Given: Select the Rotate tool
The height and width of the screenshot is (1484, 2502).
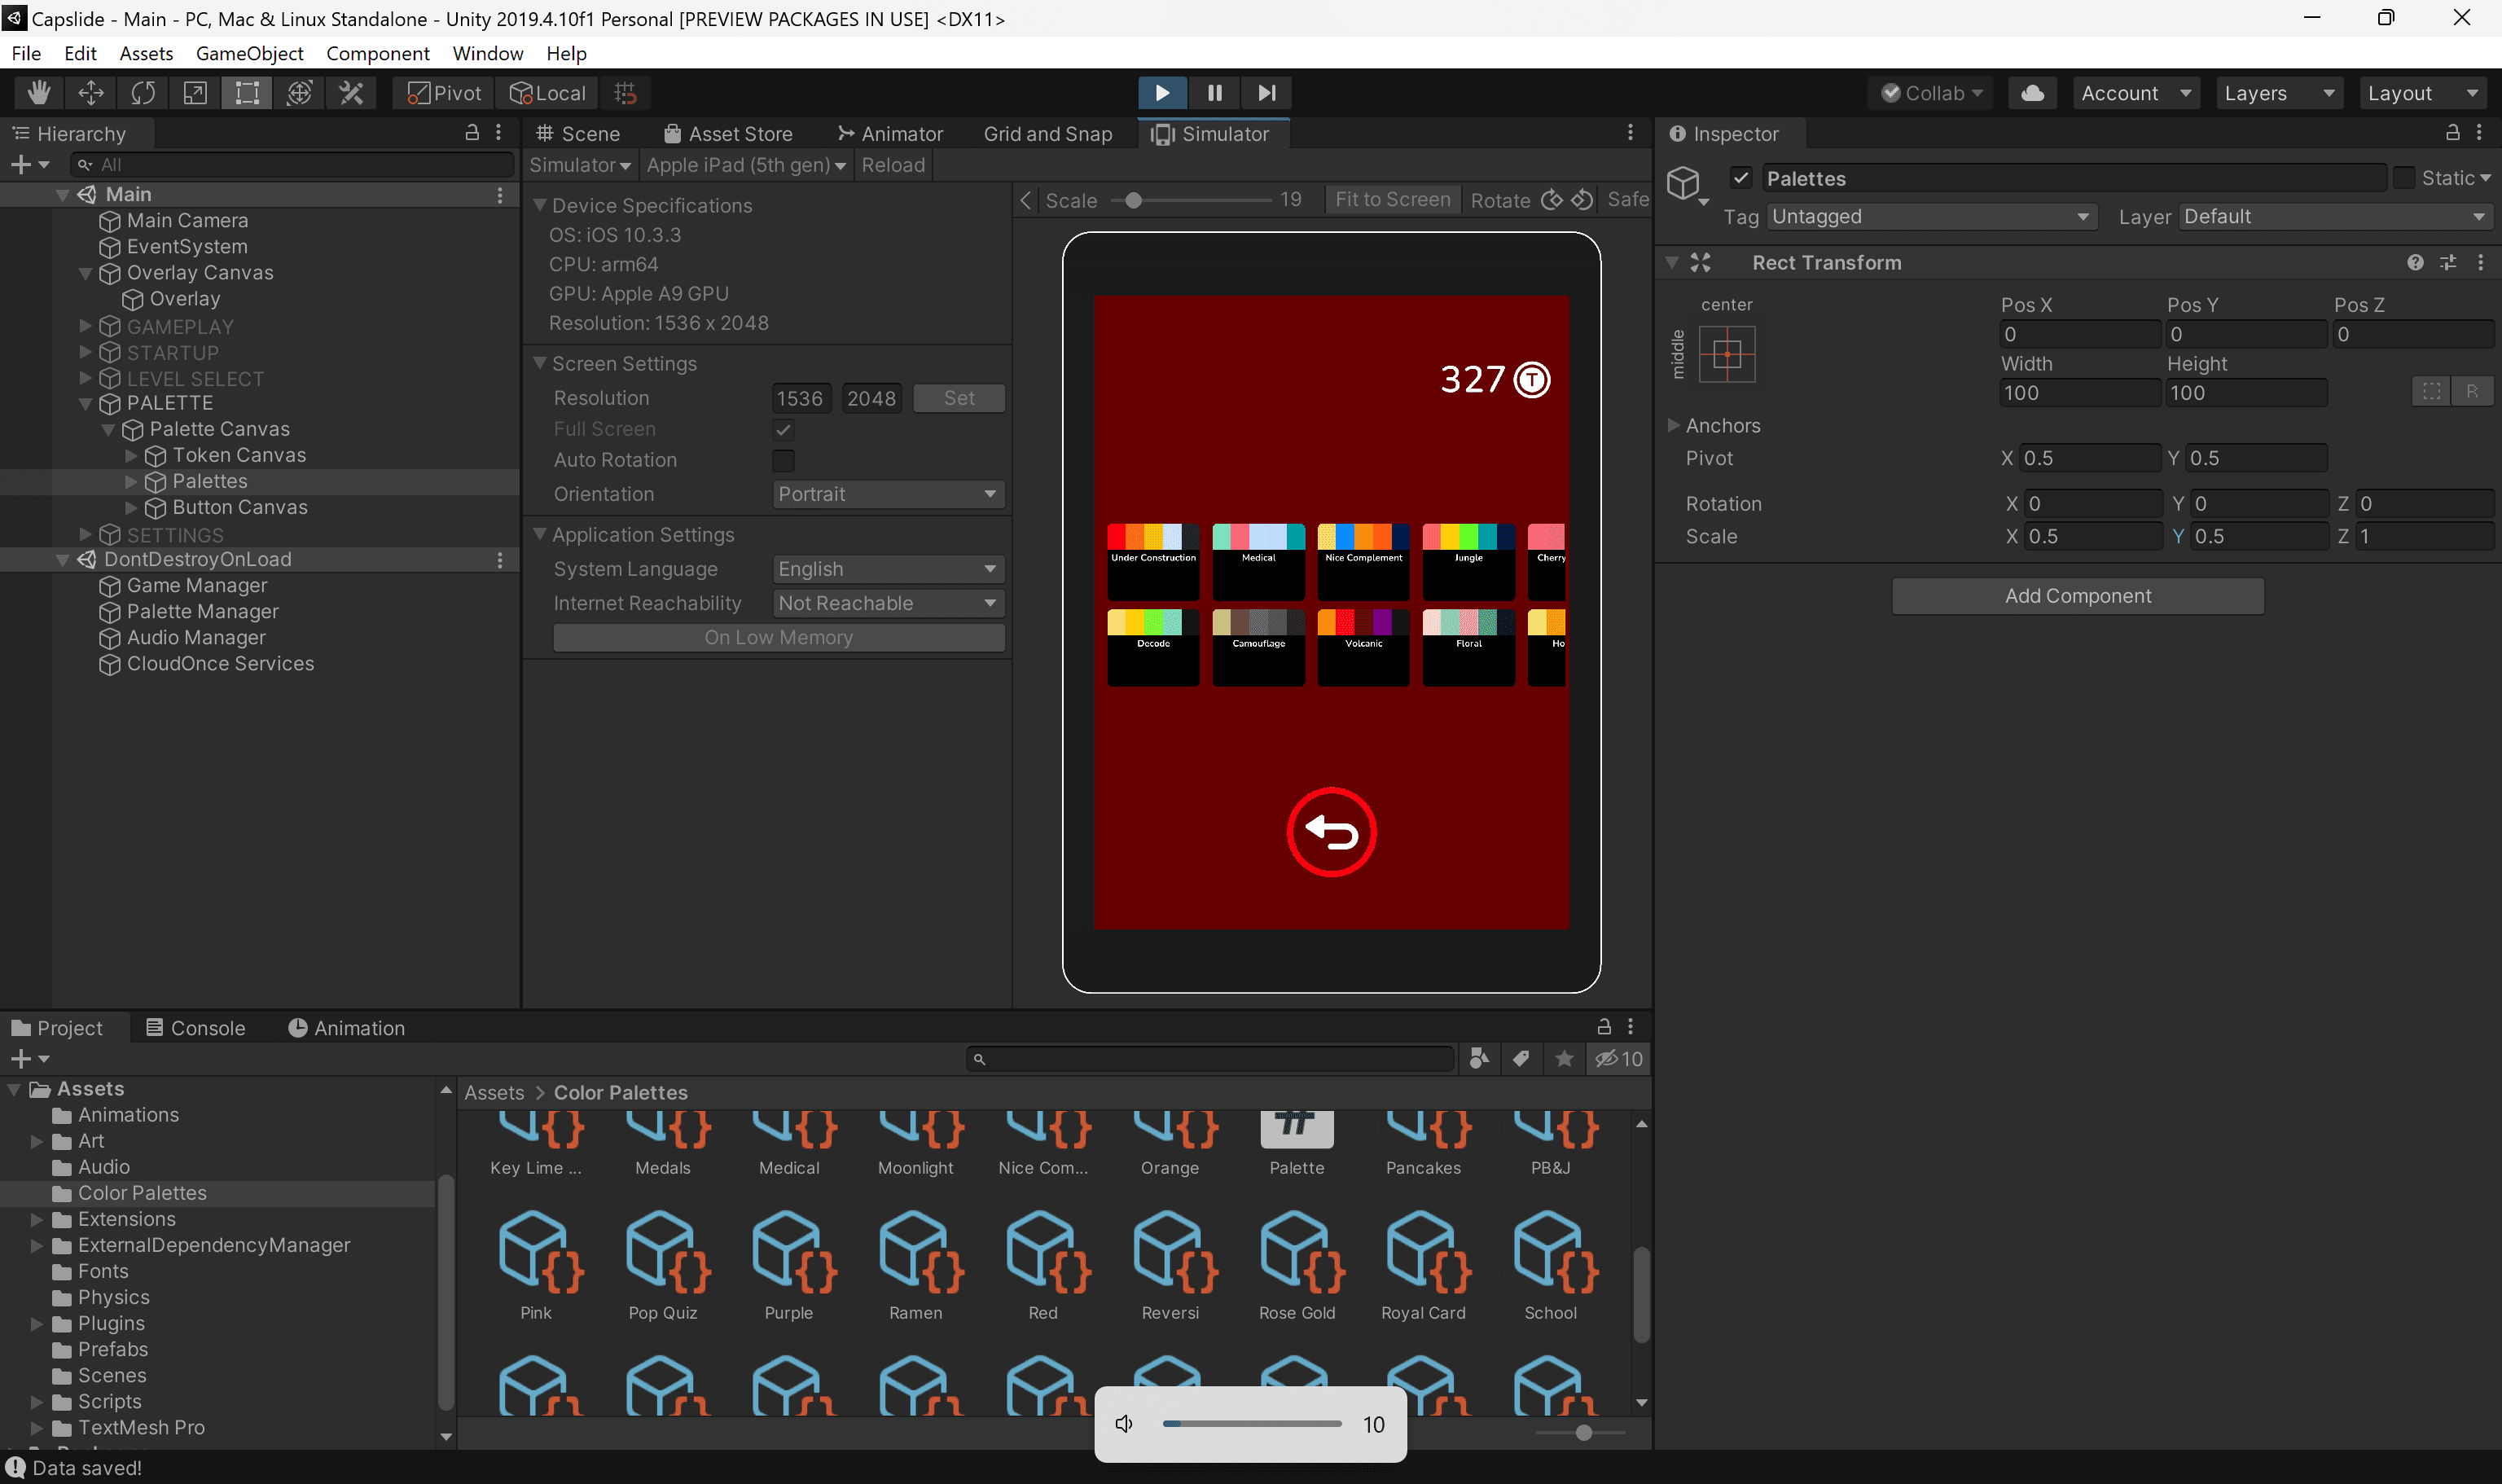Looking at the screenshot, I should pyautogui.click(x=143, y=93).
